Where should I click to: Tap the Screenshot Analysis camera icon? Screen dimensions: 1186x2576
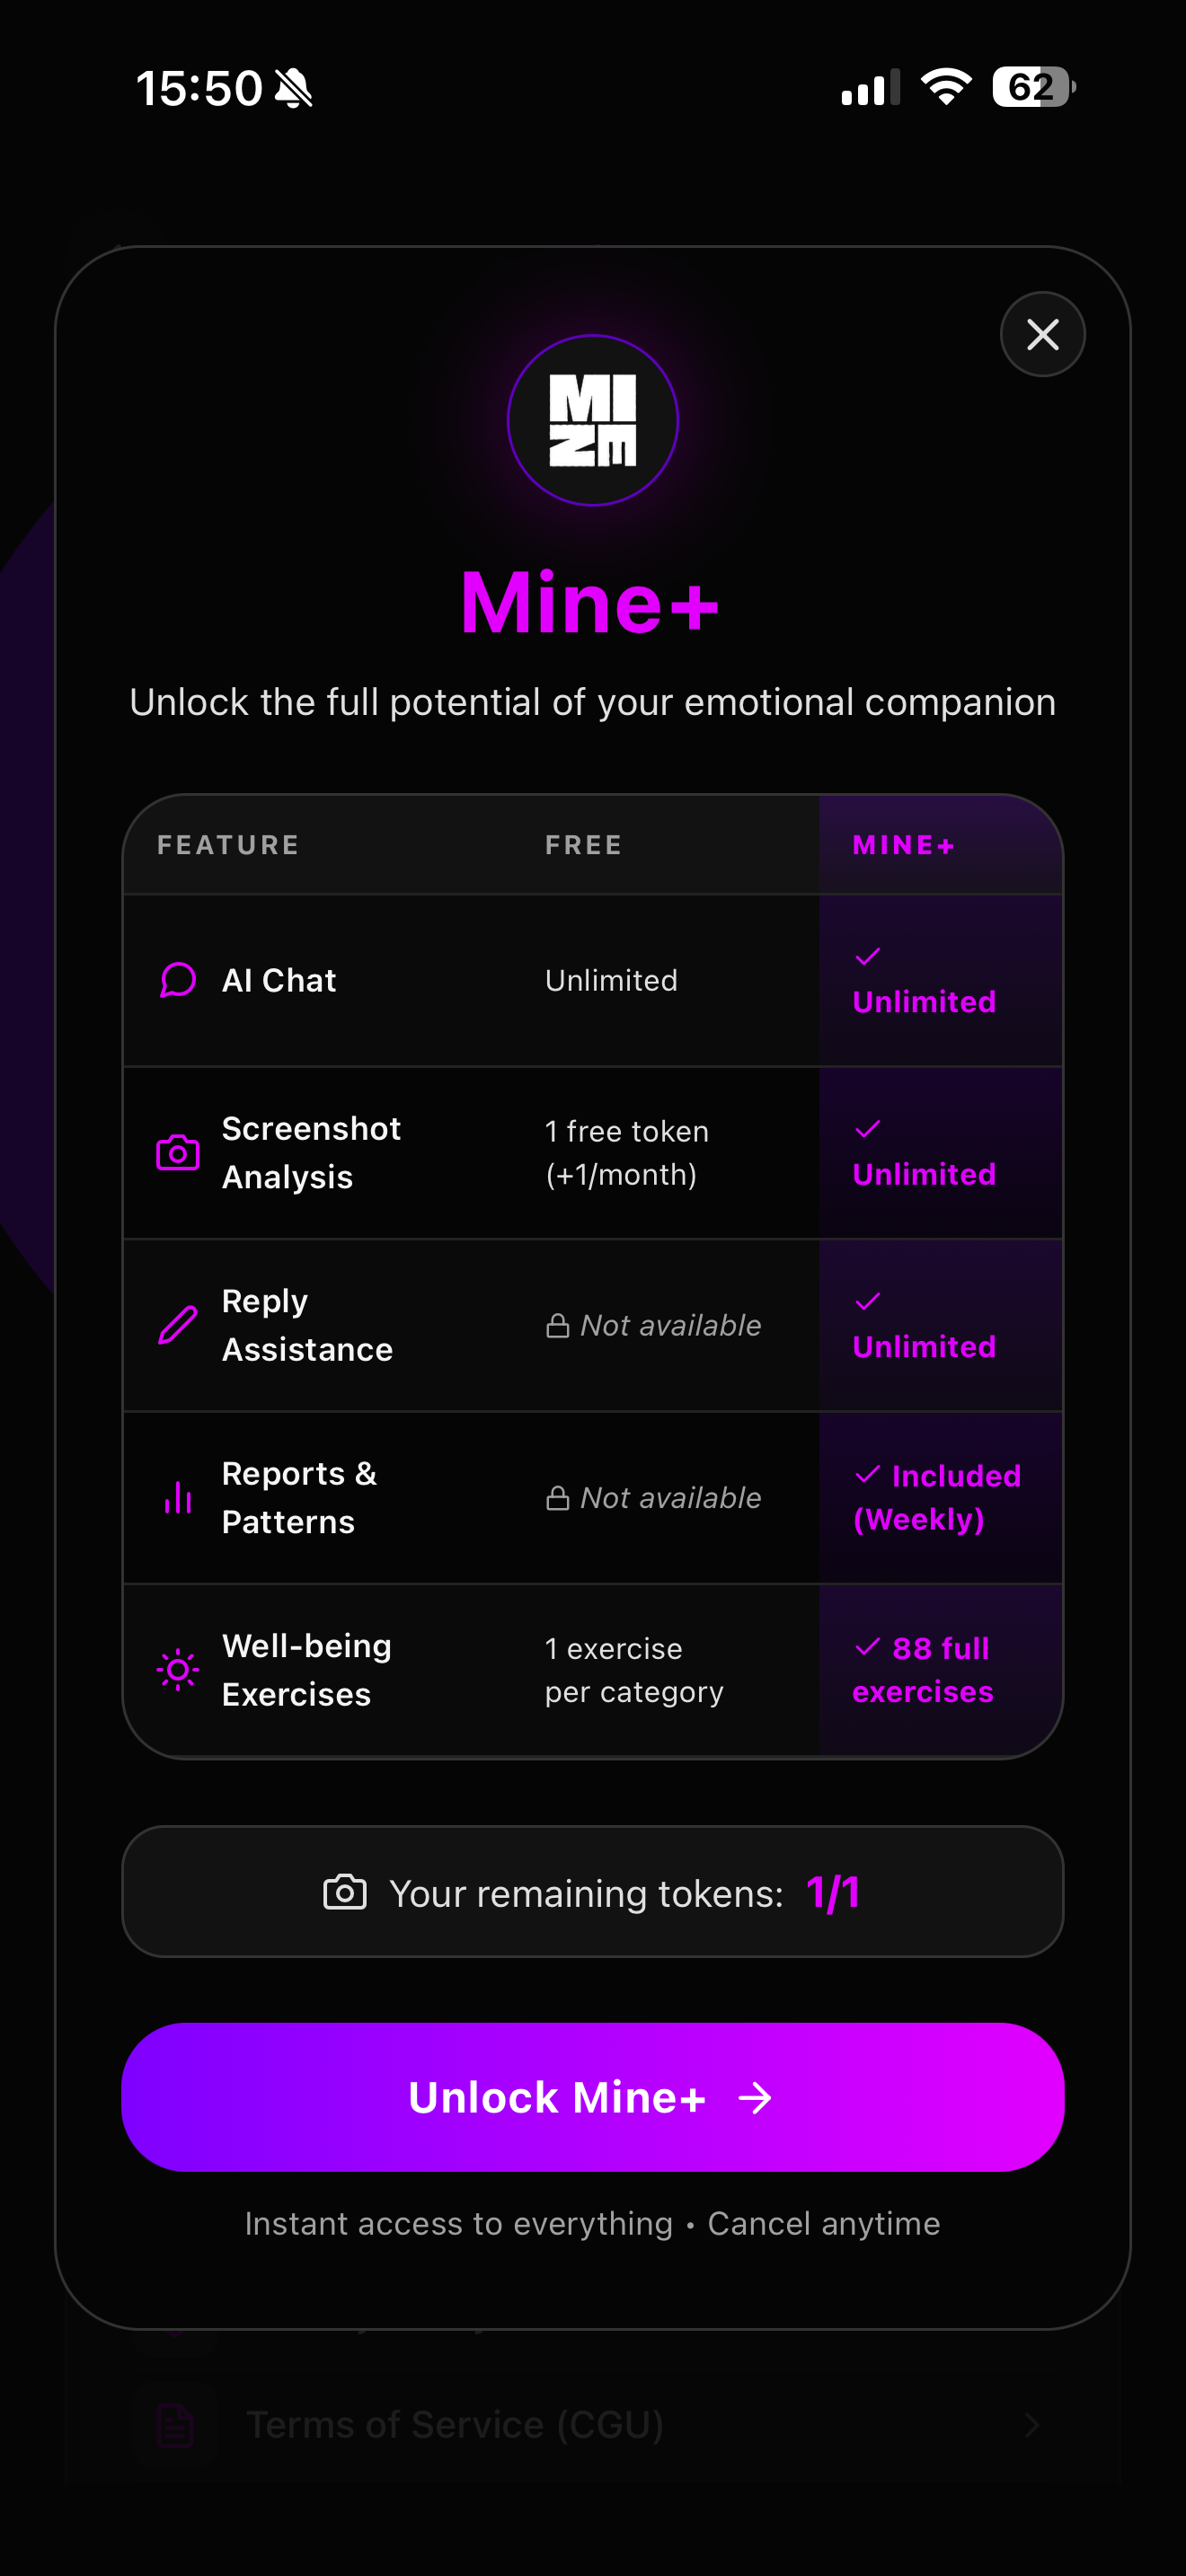pyautogui.click(x=178, y=1152)
